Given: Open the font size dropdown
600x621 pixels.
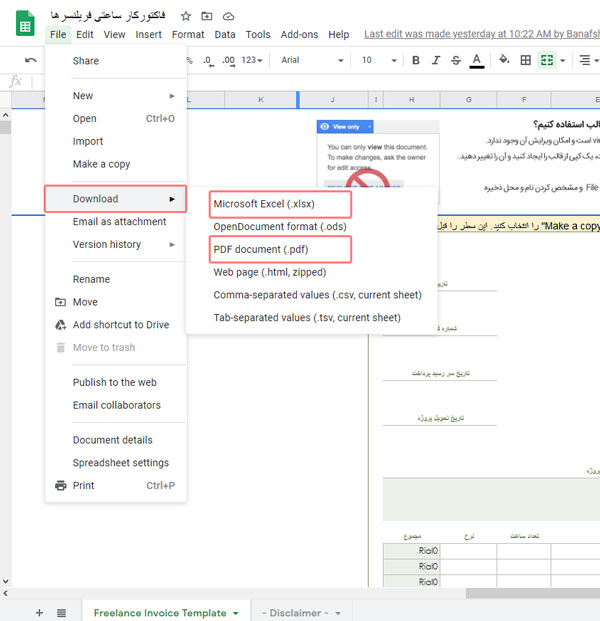Looking at the screenshot, I should pyautogui.click(x=375, y=60).
